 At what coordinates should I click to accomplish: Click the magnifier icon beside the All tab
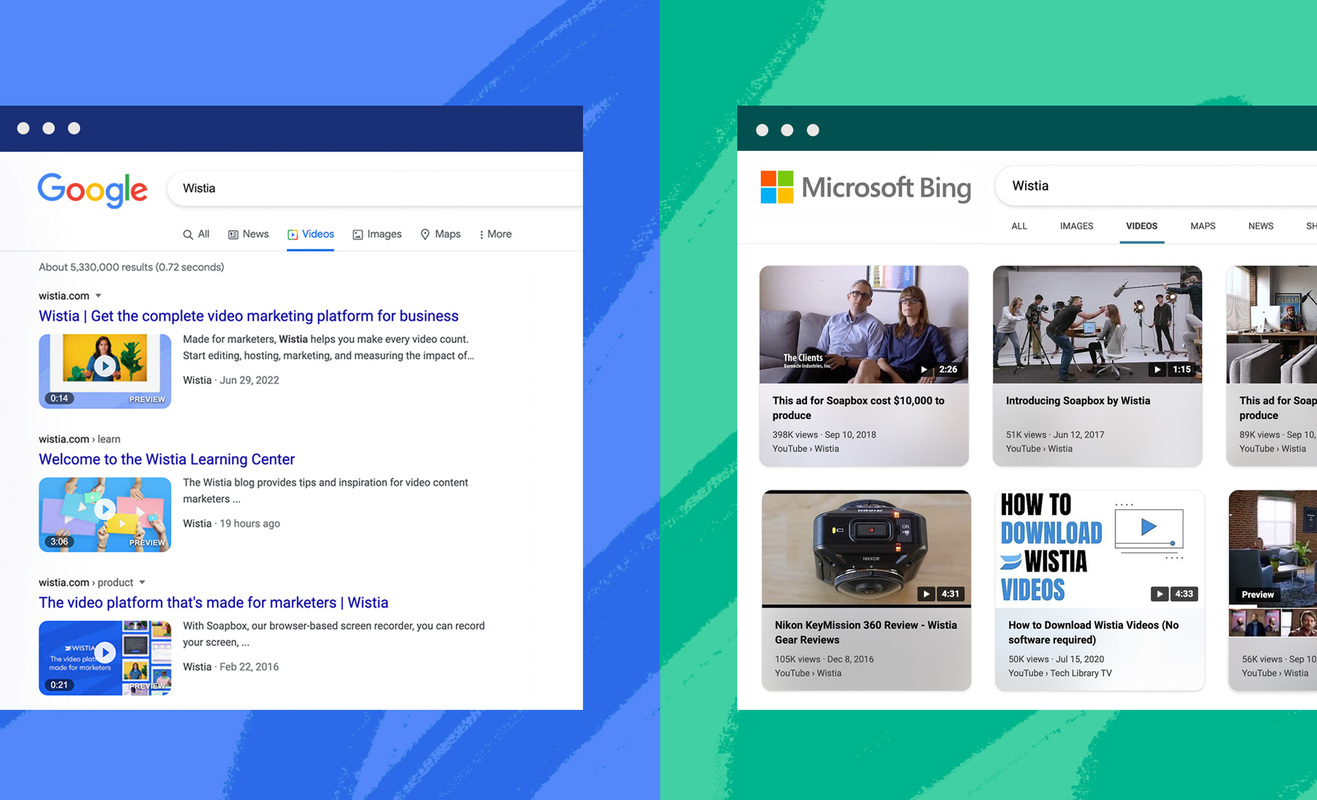tap(186, 234)
